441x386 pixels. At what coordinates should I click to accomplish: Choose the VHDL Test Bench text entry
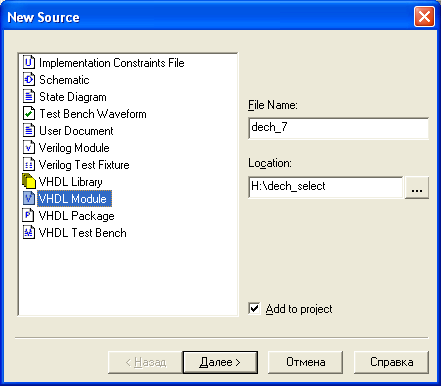82,233
